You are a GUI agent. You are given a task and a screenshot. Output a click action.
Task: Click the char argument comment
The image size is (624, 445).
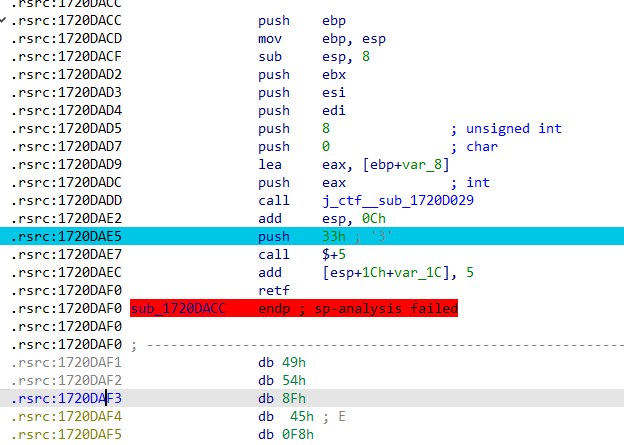(481, 147)
